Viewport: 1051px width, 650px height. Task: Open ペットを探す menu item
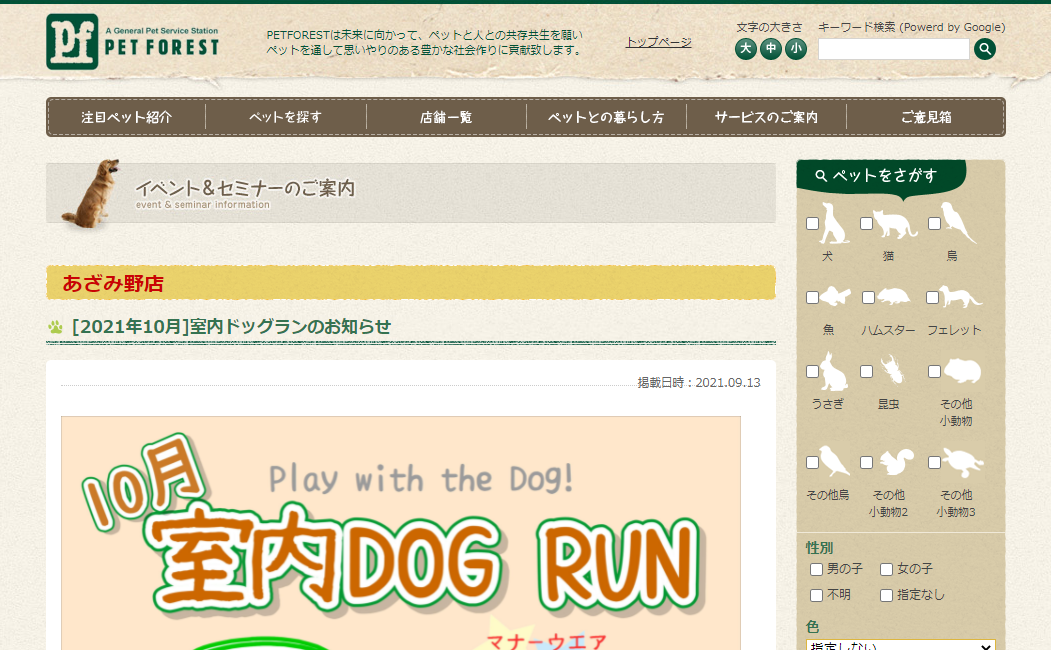coord(286,117)
